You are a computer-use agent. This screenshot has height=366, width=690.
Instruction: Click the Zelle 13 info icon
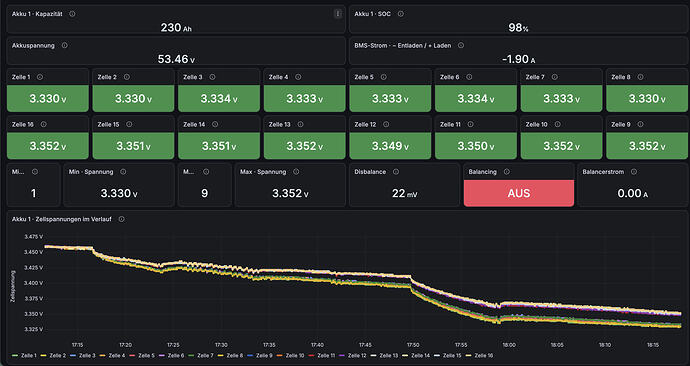[300, 124]
